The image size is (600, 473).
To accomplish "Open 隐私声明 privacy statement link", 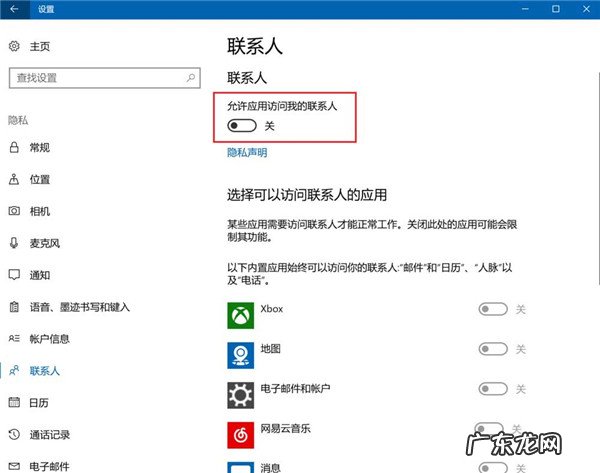I will point(247,153).
